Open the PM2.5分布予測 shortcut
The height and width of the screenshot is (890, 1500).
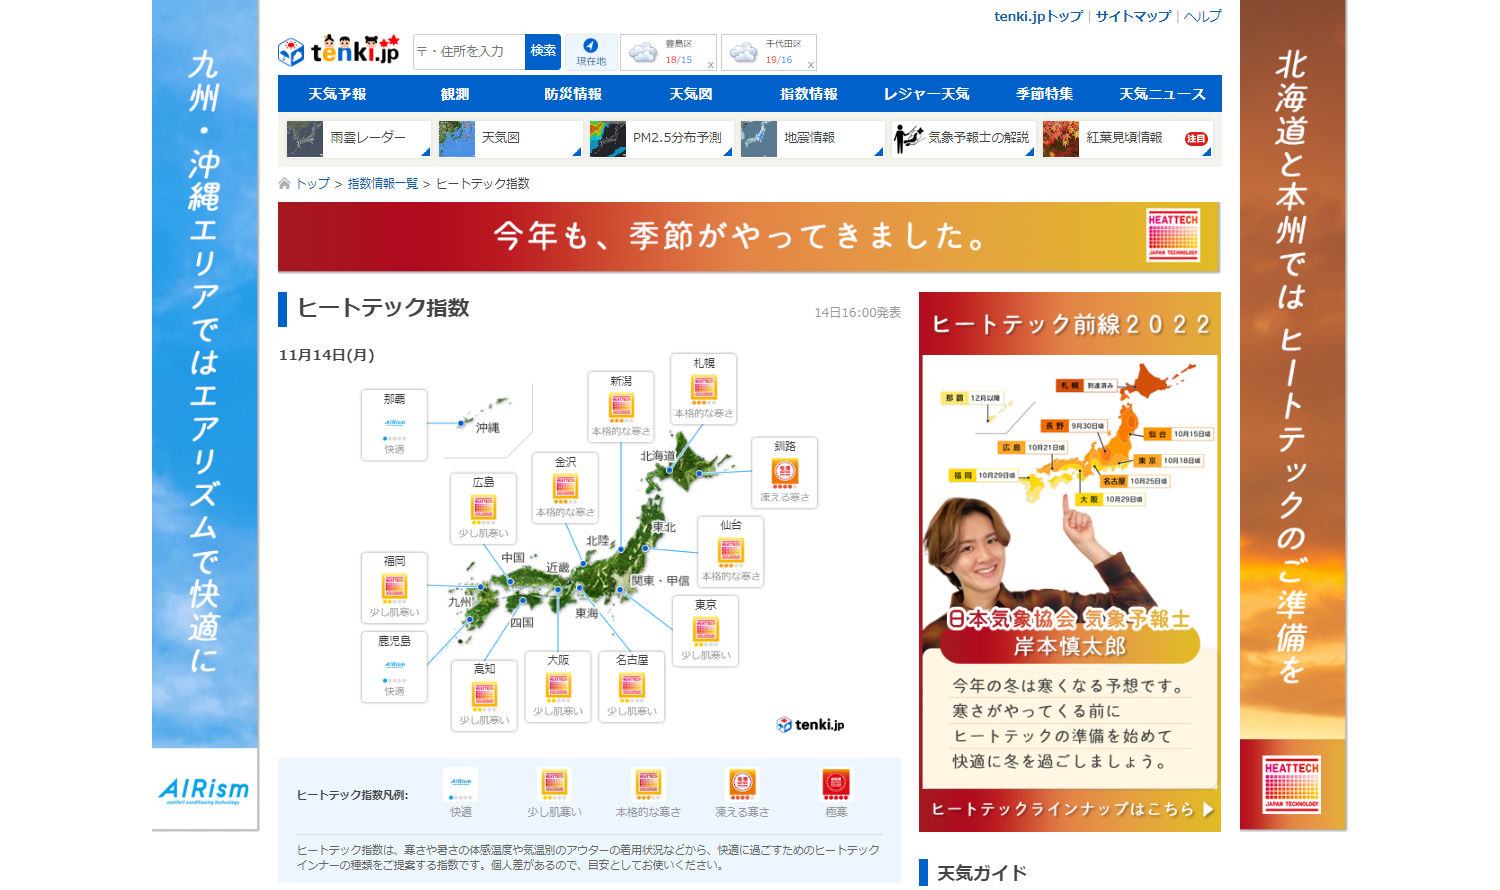[x=661, y=139]
